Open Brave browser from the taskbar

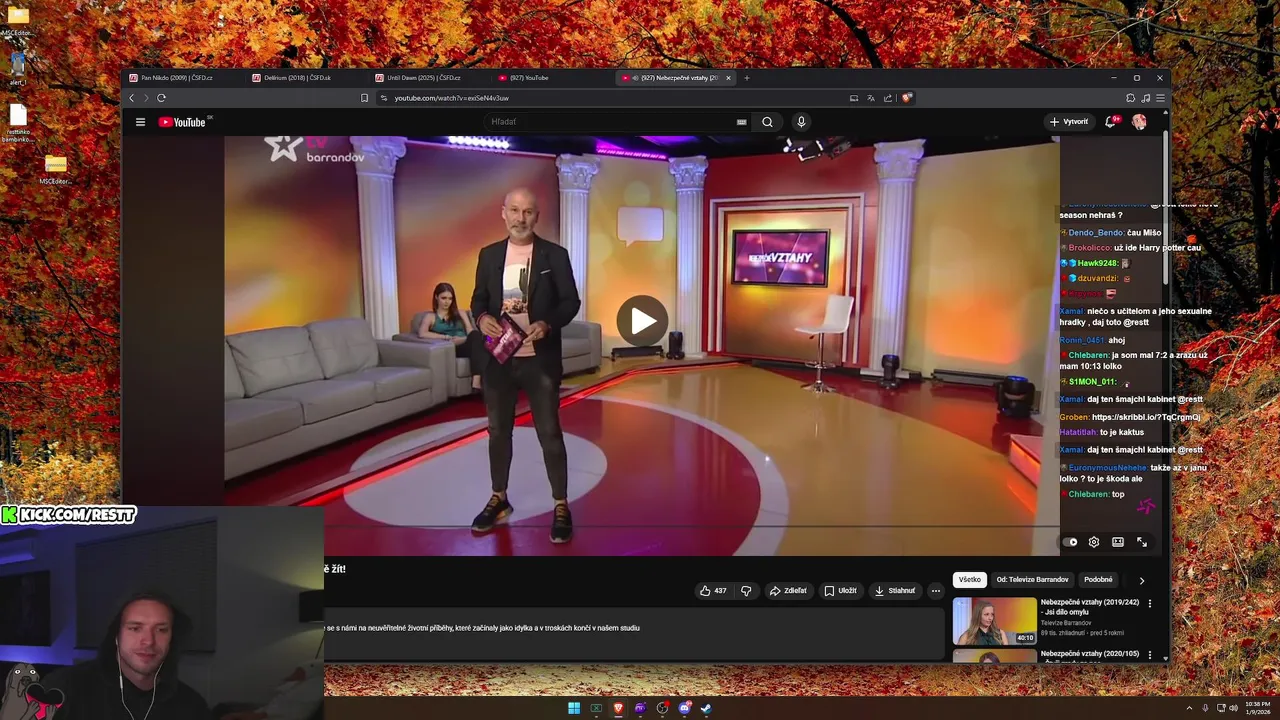pyautogui.click(x=618, y=708)
